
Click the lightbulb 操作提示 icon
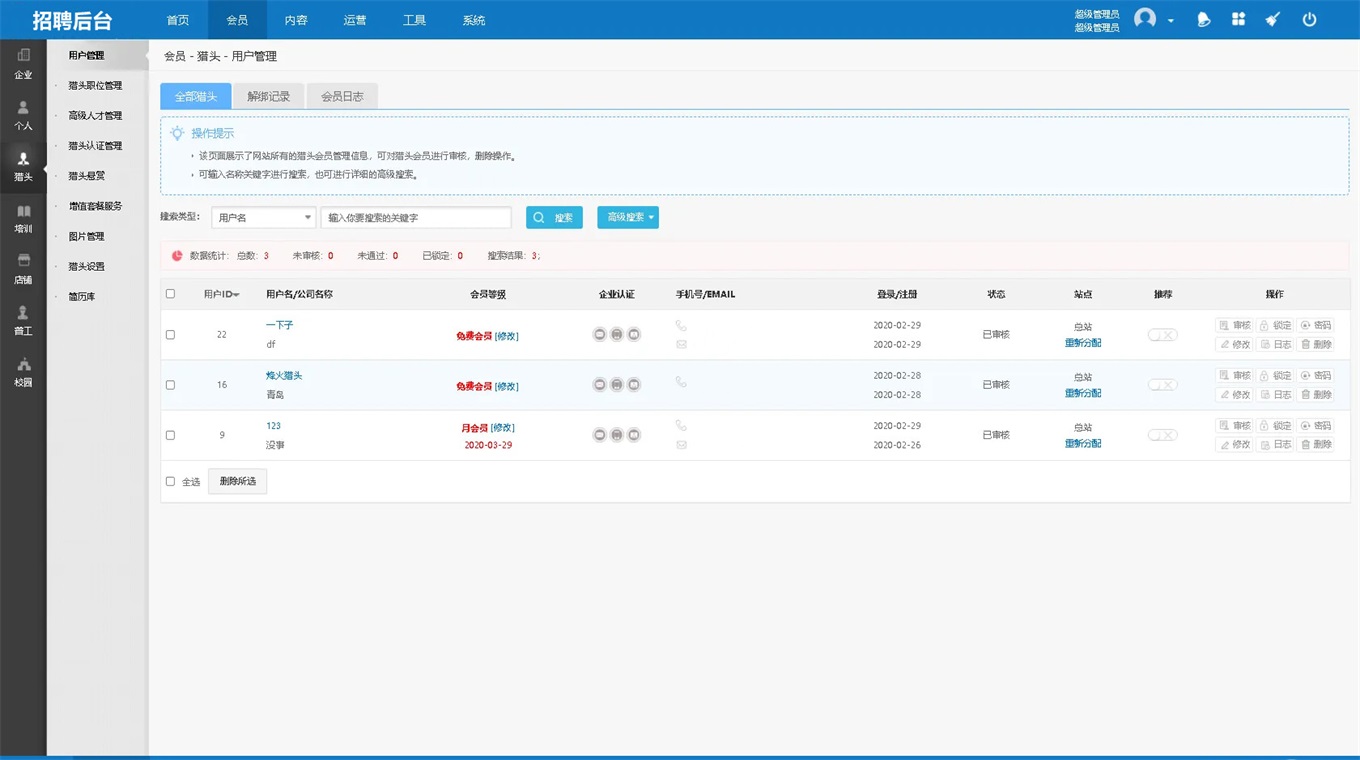pos(177,133)
